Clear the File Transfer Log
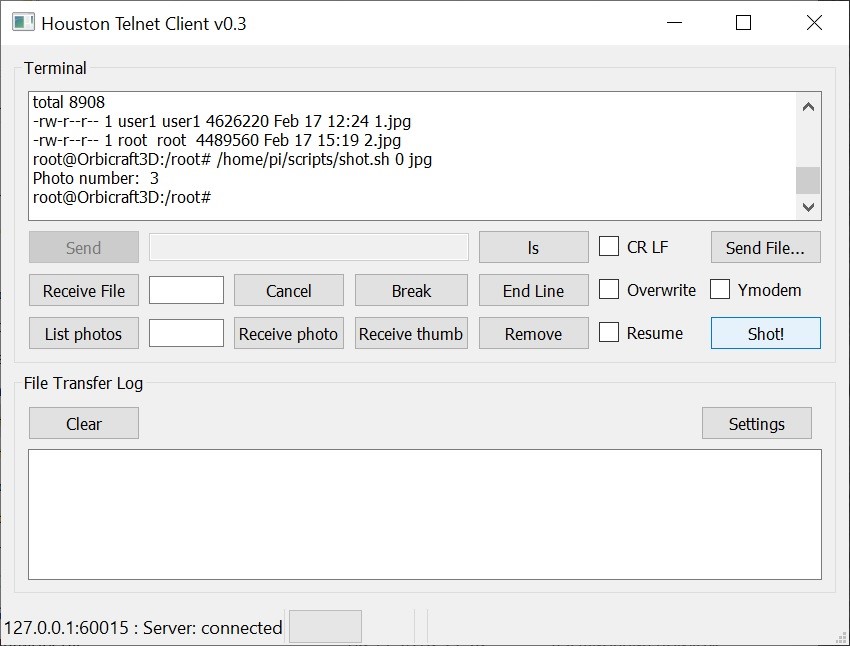Image resolution: width=850 pixels, height=648 pixels. pyautogui.click(x=84, y=424)
